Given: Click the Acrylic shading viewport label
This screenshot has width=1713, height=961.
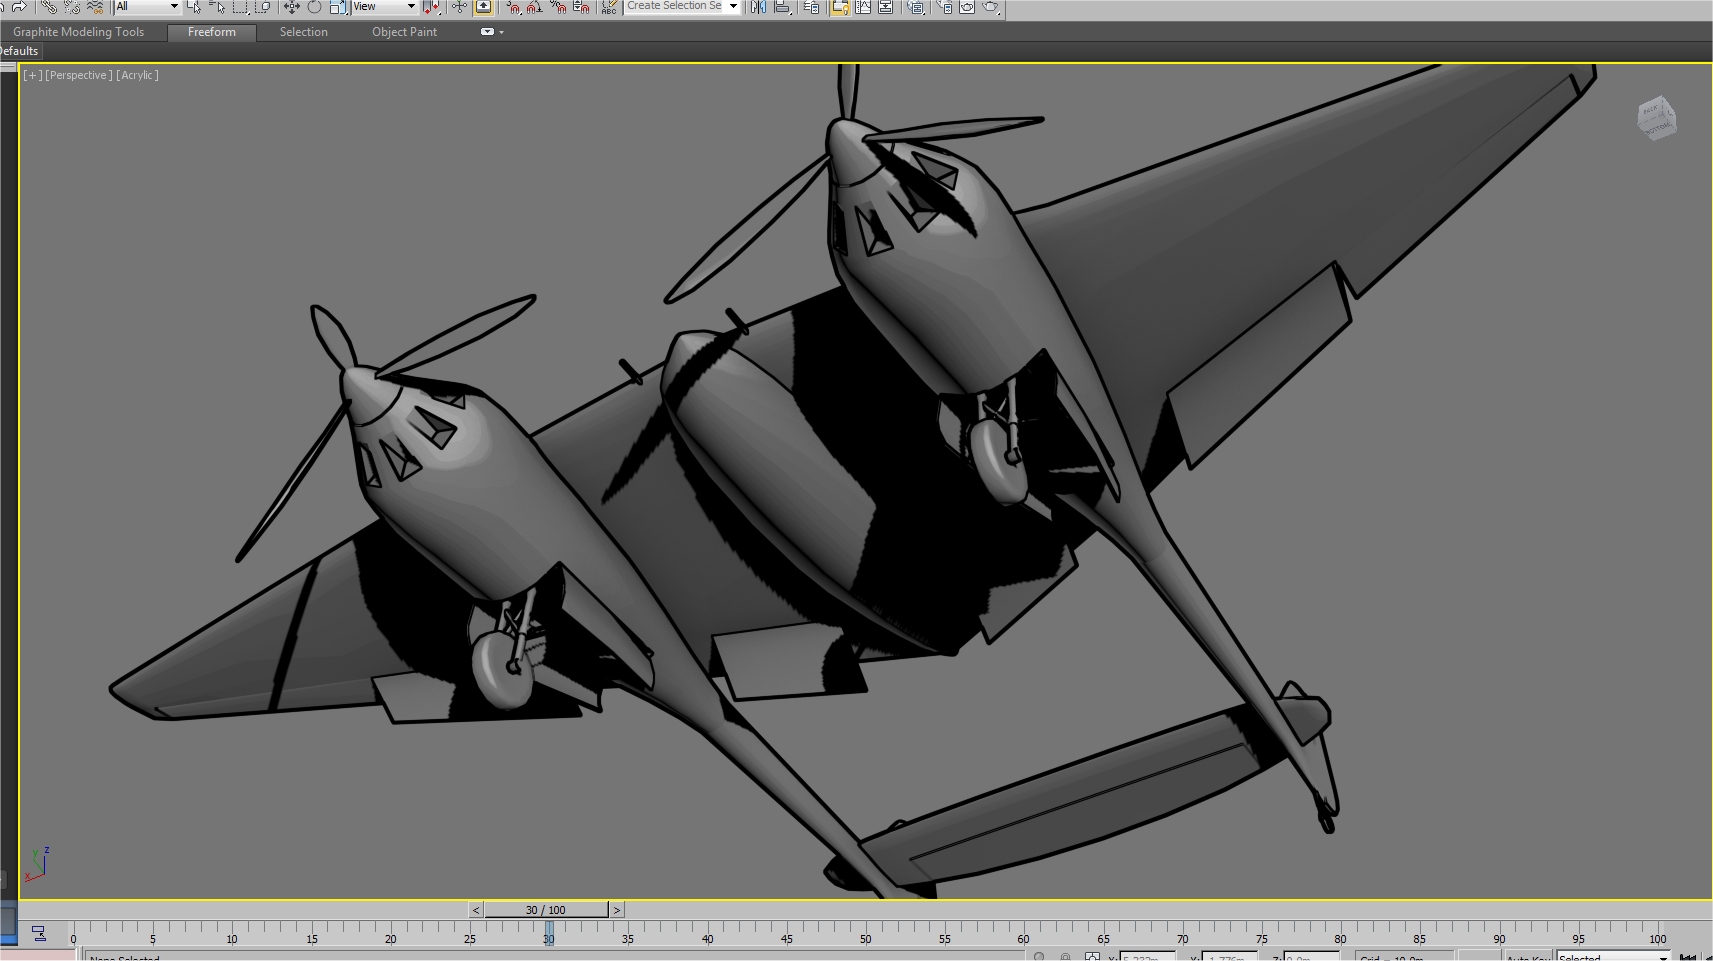Looking at the screenshot, I should (x=137, y=75).
